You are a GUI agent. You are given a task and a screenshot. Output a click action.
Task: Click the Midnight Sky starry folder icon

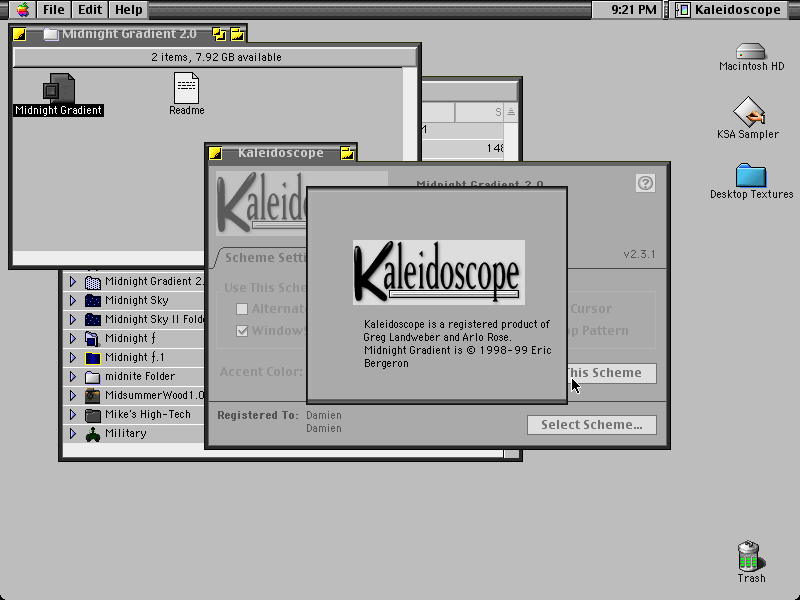92,301
